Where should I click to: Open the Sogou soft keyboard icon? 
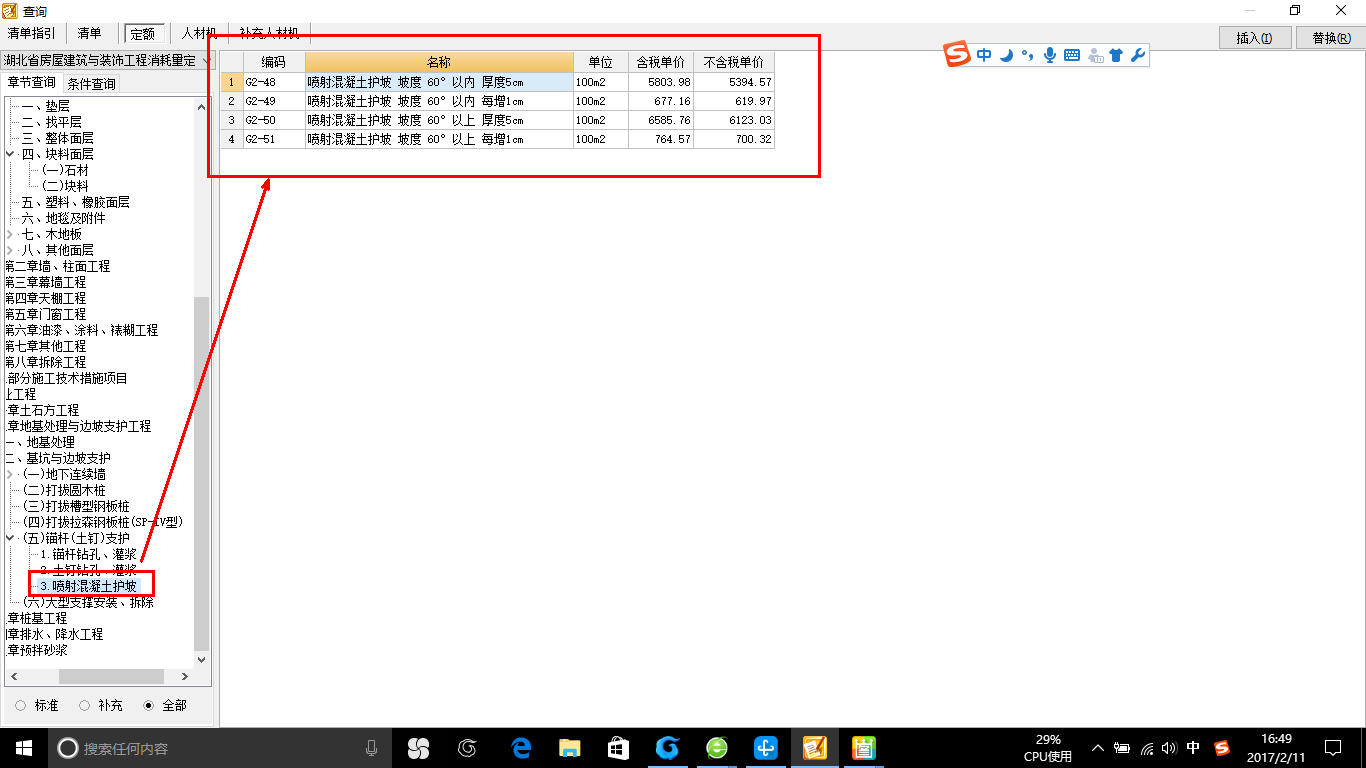coord(1072,55)
